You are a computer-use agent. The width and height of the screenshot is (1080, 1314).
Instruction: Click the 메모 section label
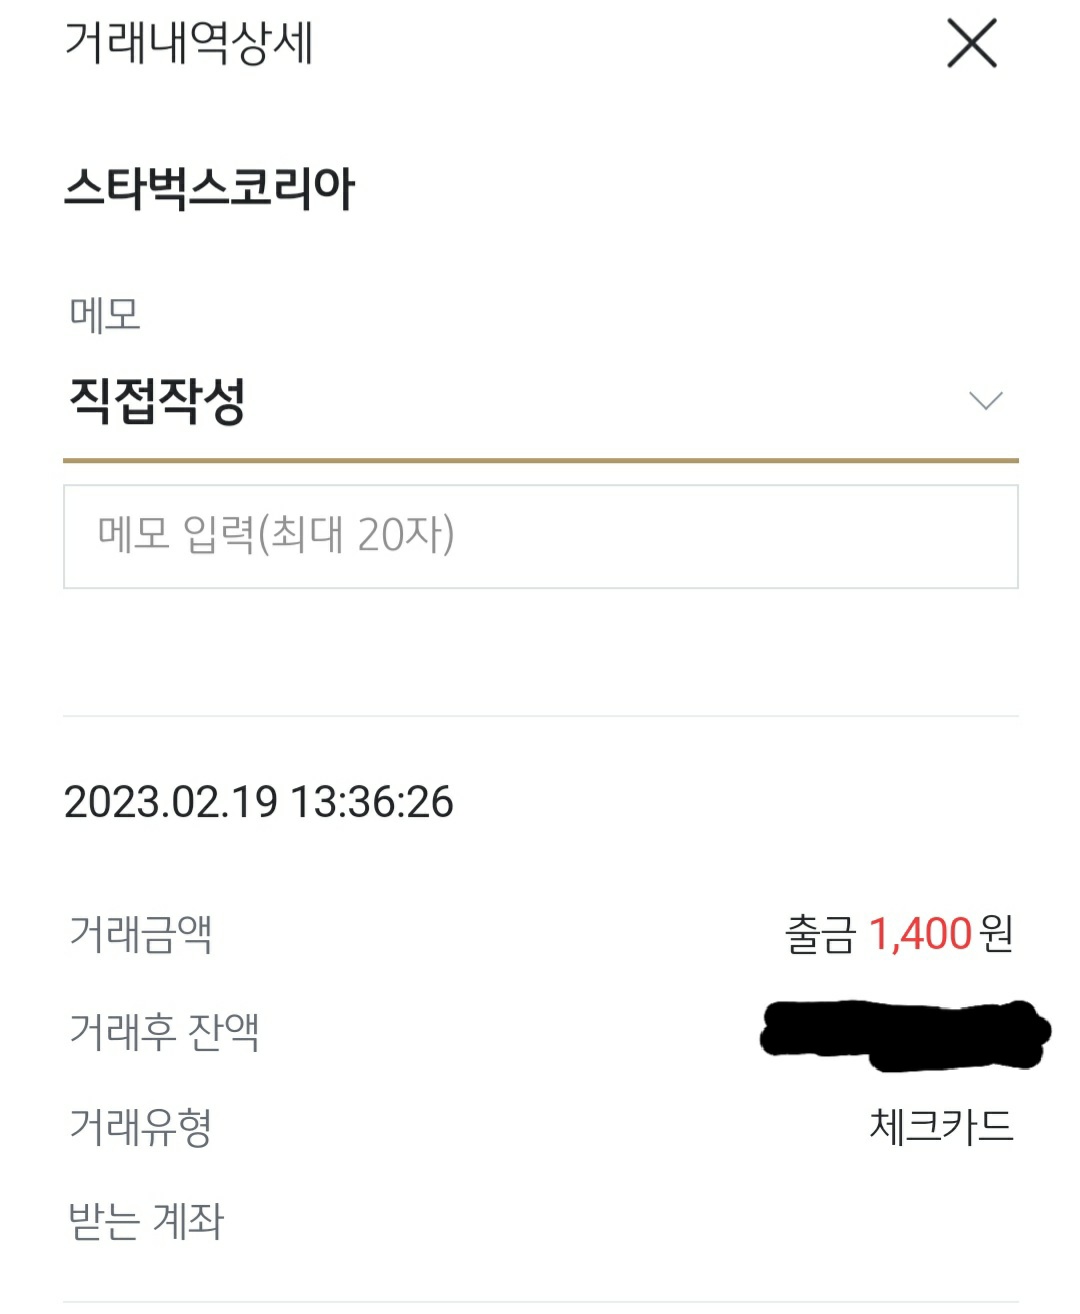[105, 314]
